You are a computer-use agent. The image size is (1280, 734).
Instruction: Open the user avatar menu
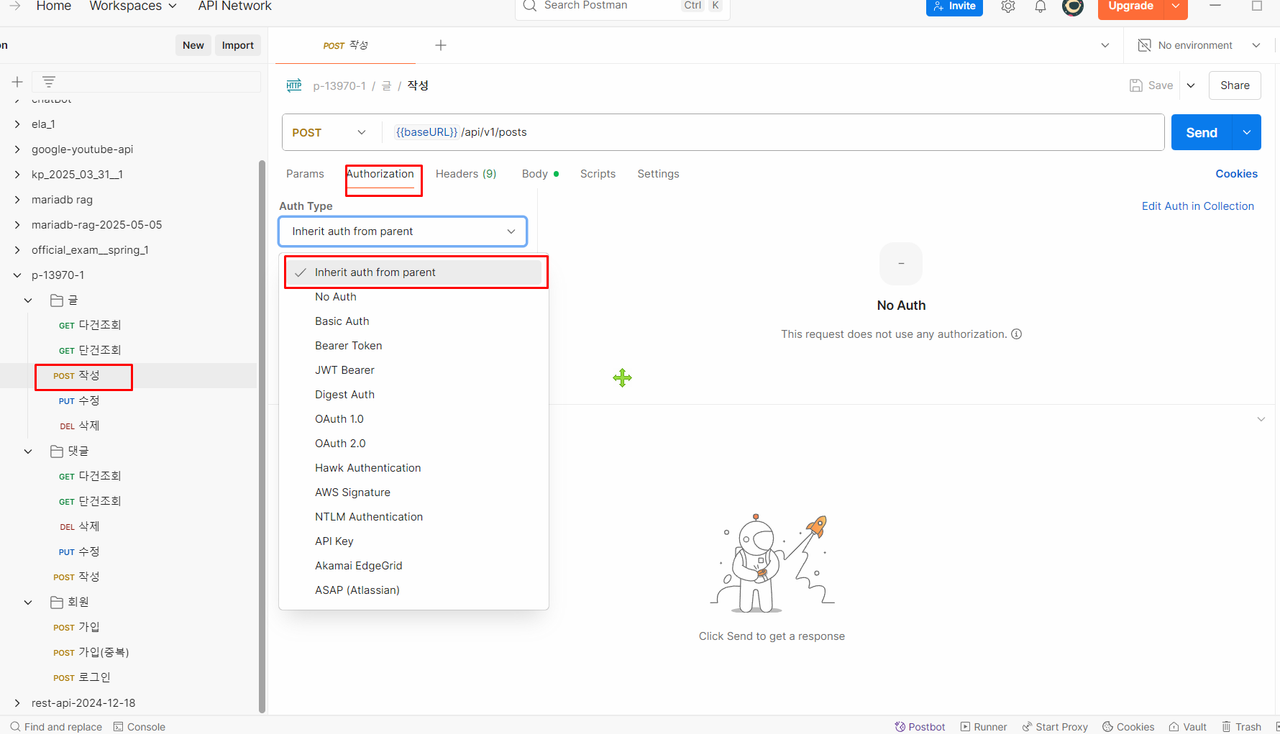pyautogui.click(x=1073, y=6)
